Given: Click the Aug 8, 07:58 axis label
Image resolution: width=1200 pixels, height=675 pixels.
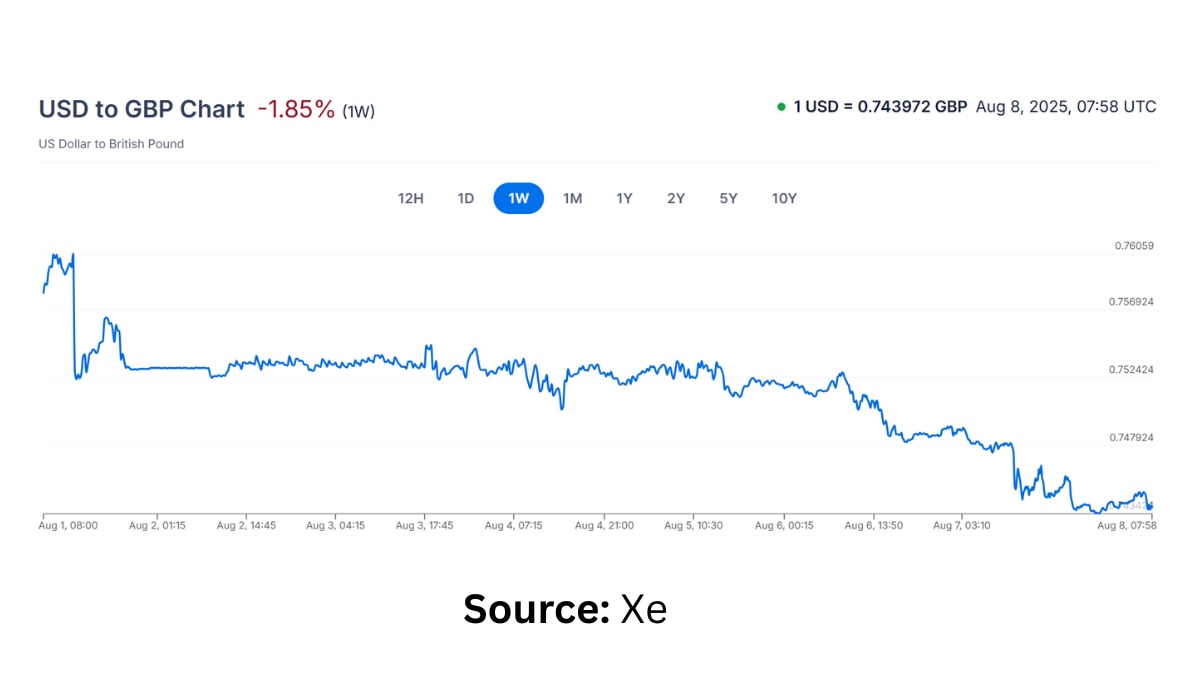Looking at the screenshot, I should (1127, 525).
